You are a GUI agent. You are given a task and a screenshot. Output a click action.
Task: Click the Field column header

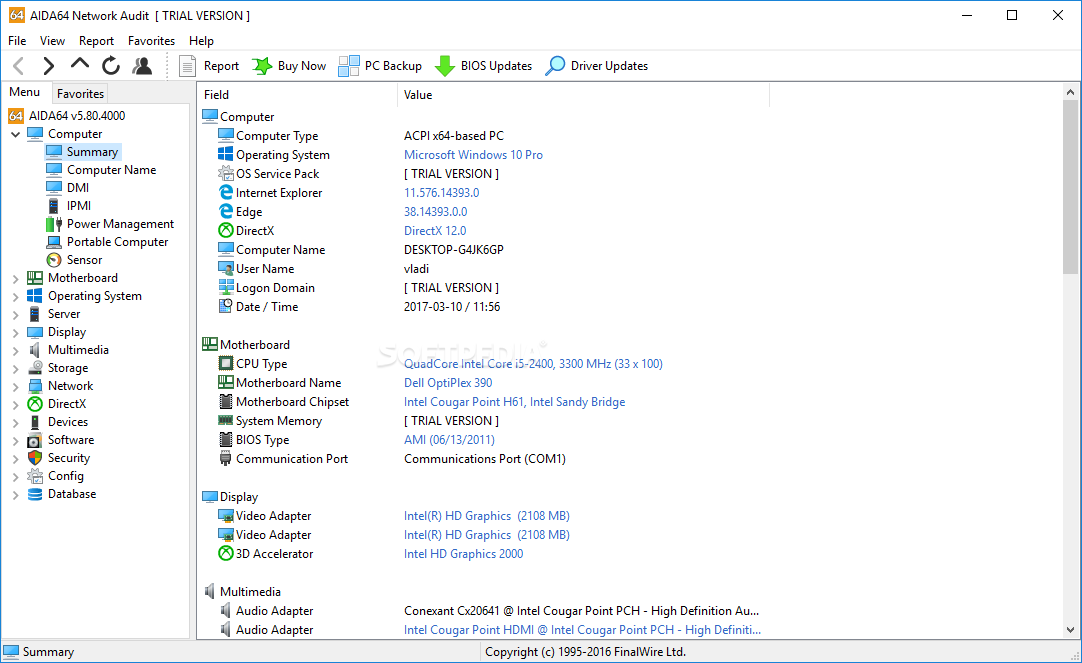(297, 95)
